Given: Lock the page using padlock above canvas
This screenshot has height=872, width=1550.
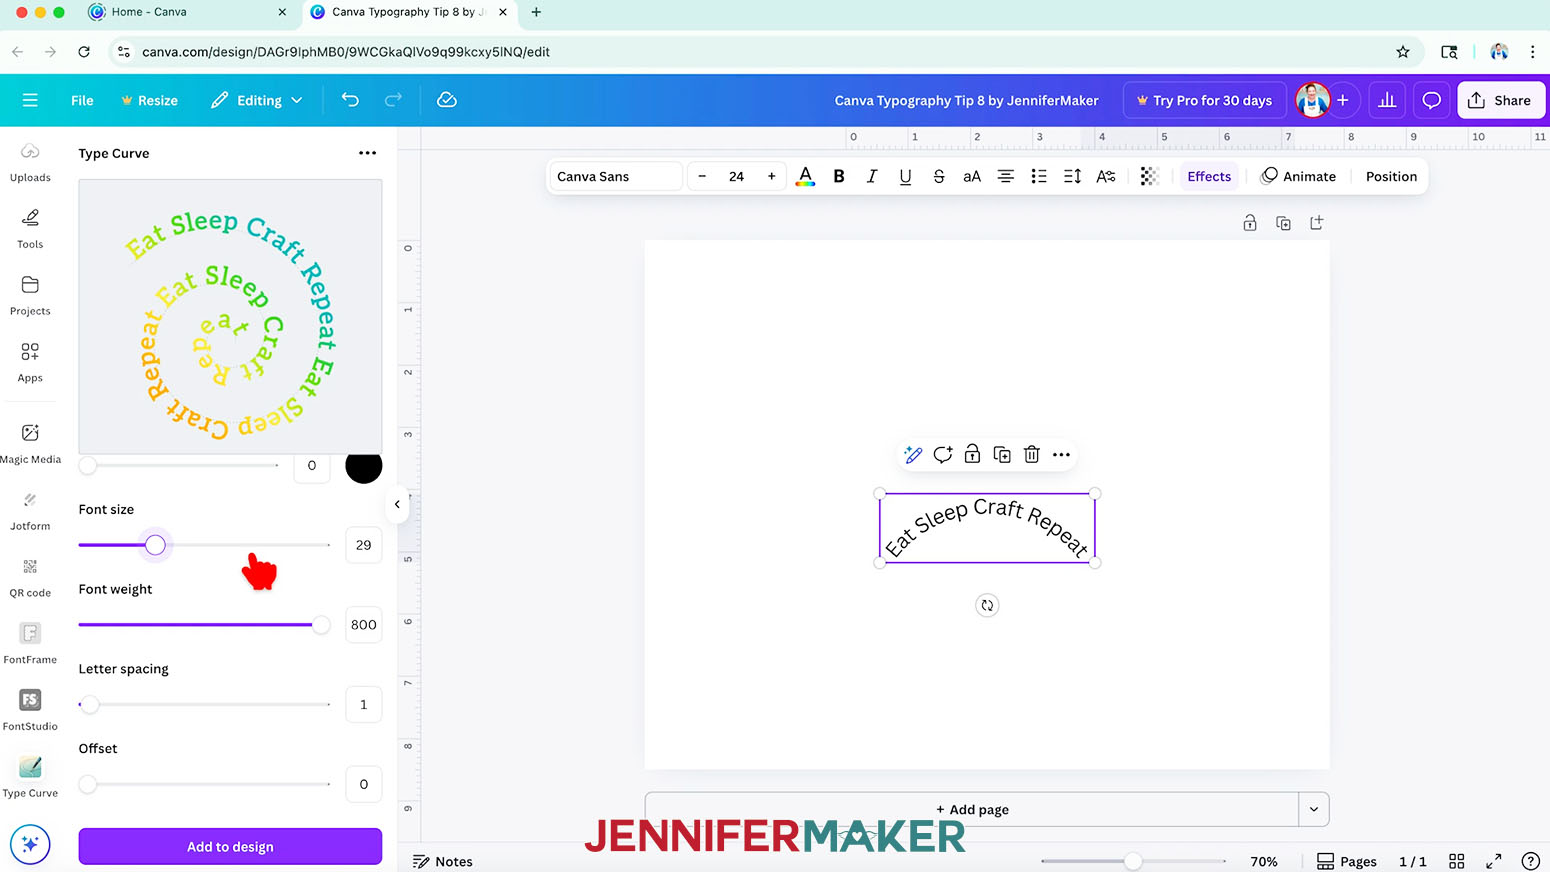Looking at the screenshot, I should [x=1250, y=223].
